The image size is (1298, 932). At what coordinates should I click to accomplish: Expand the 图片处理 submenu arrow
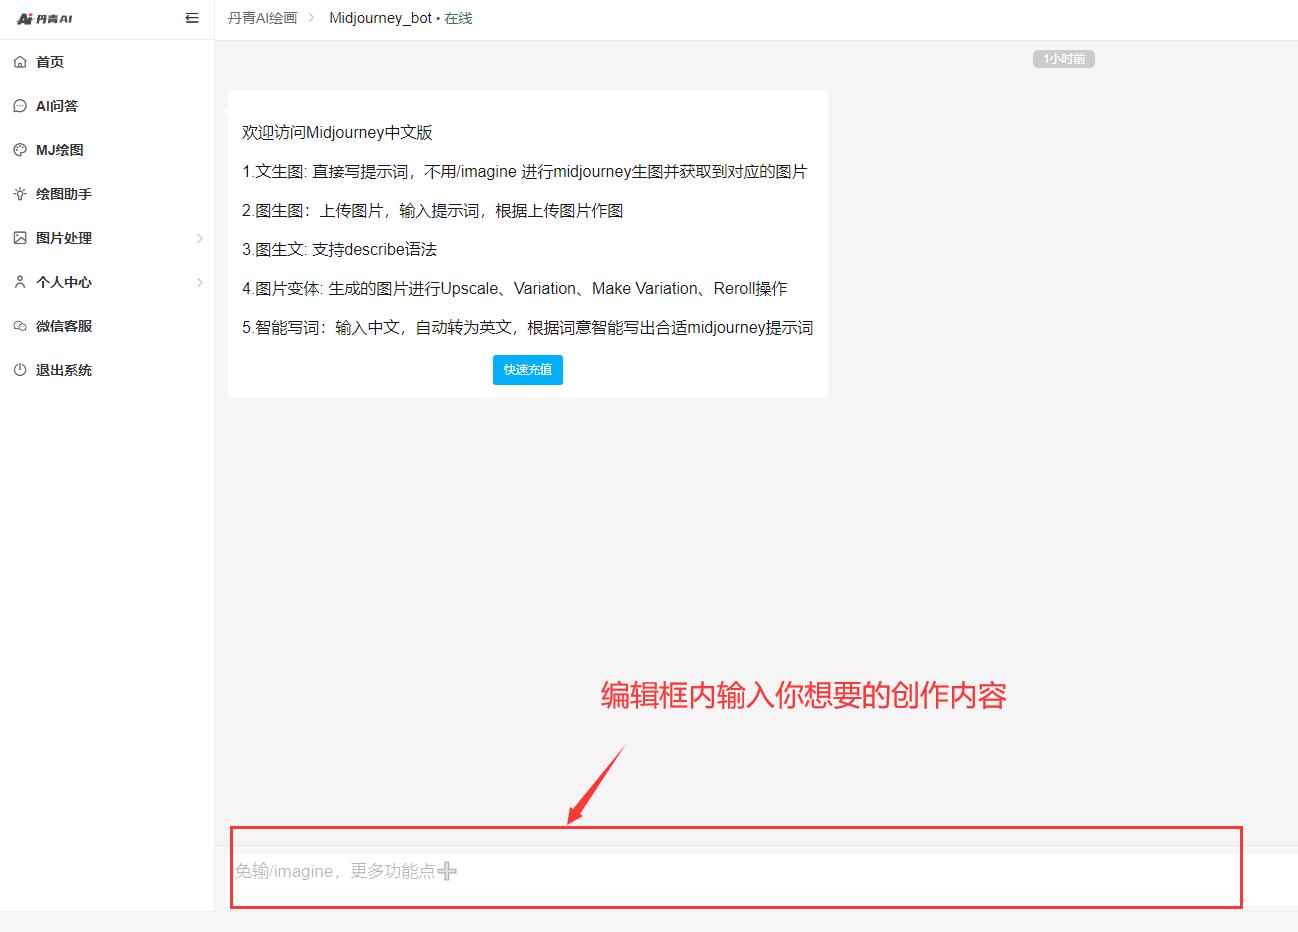click(x=199, y=238)
